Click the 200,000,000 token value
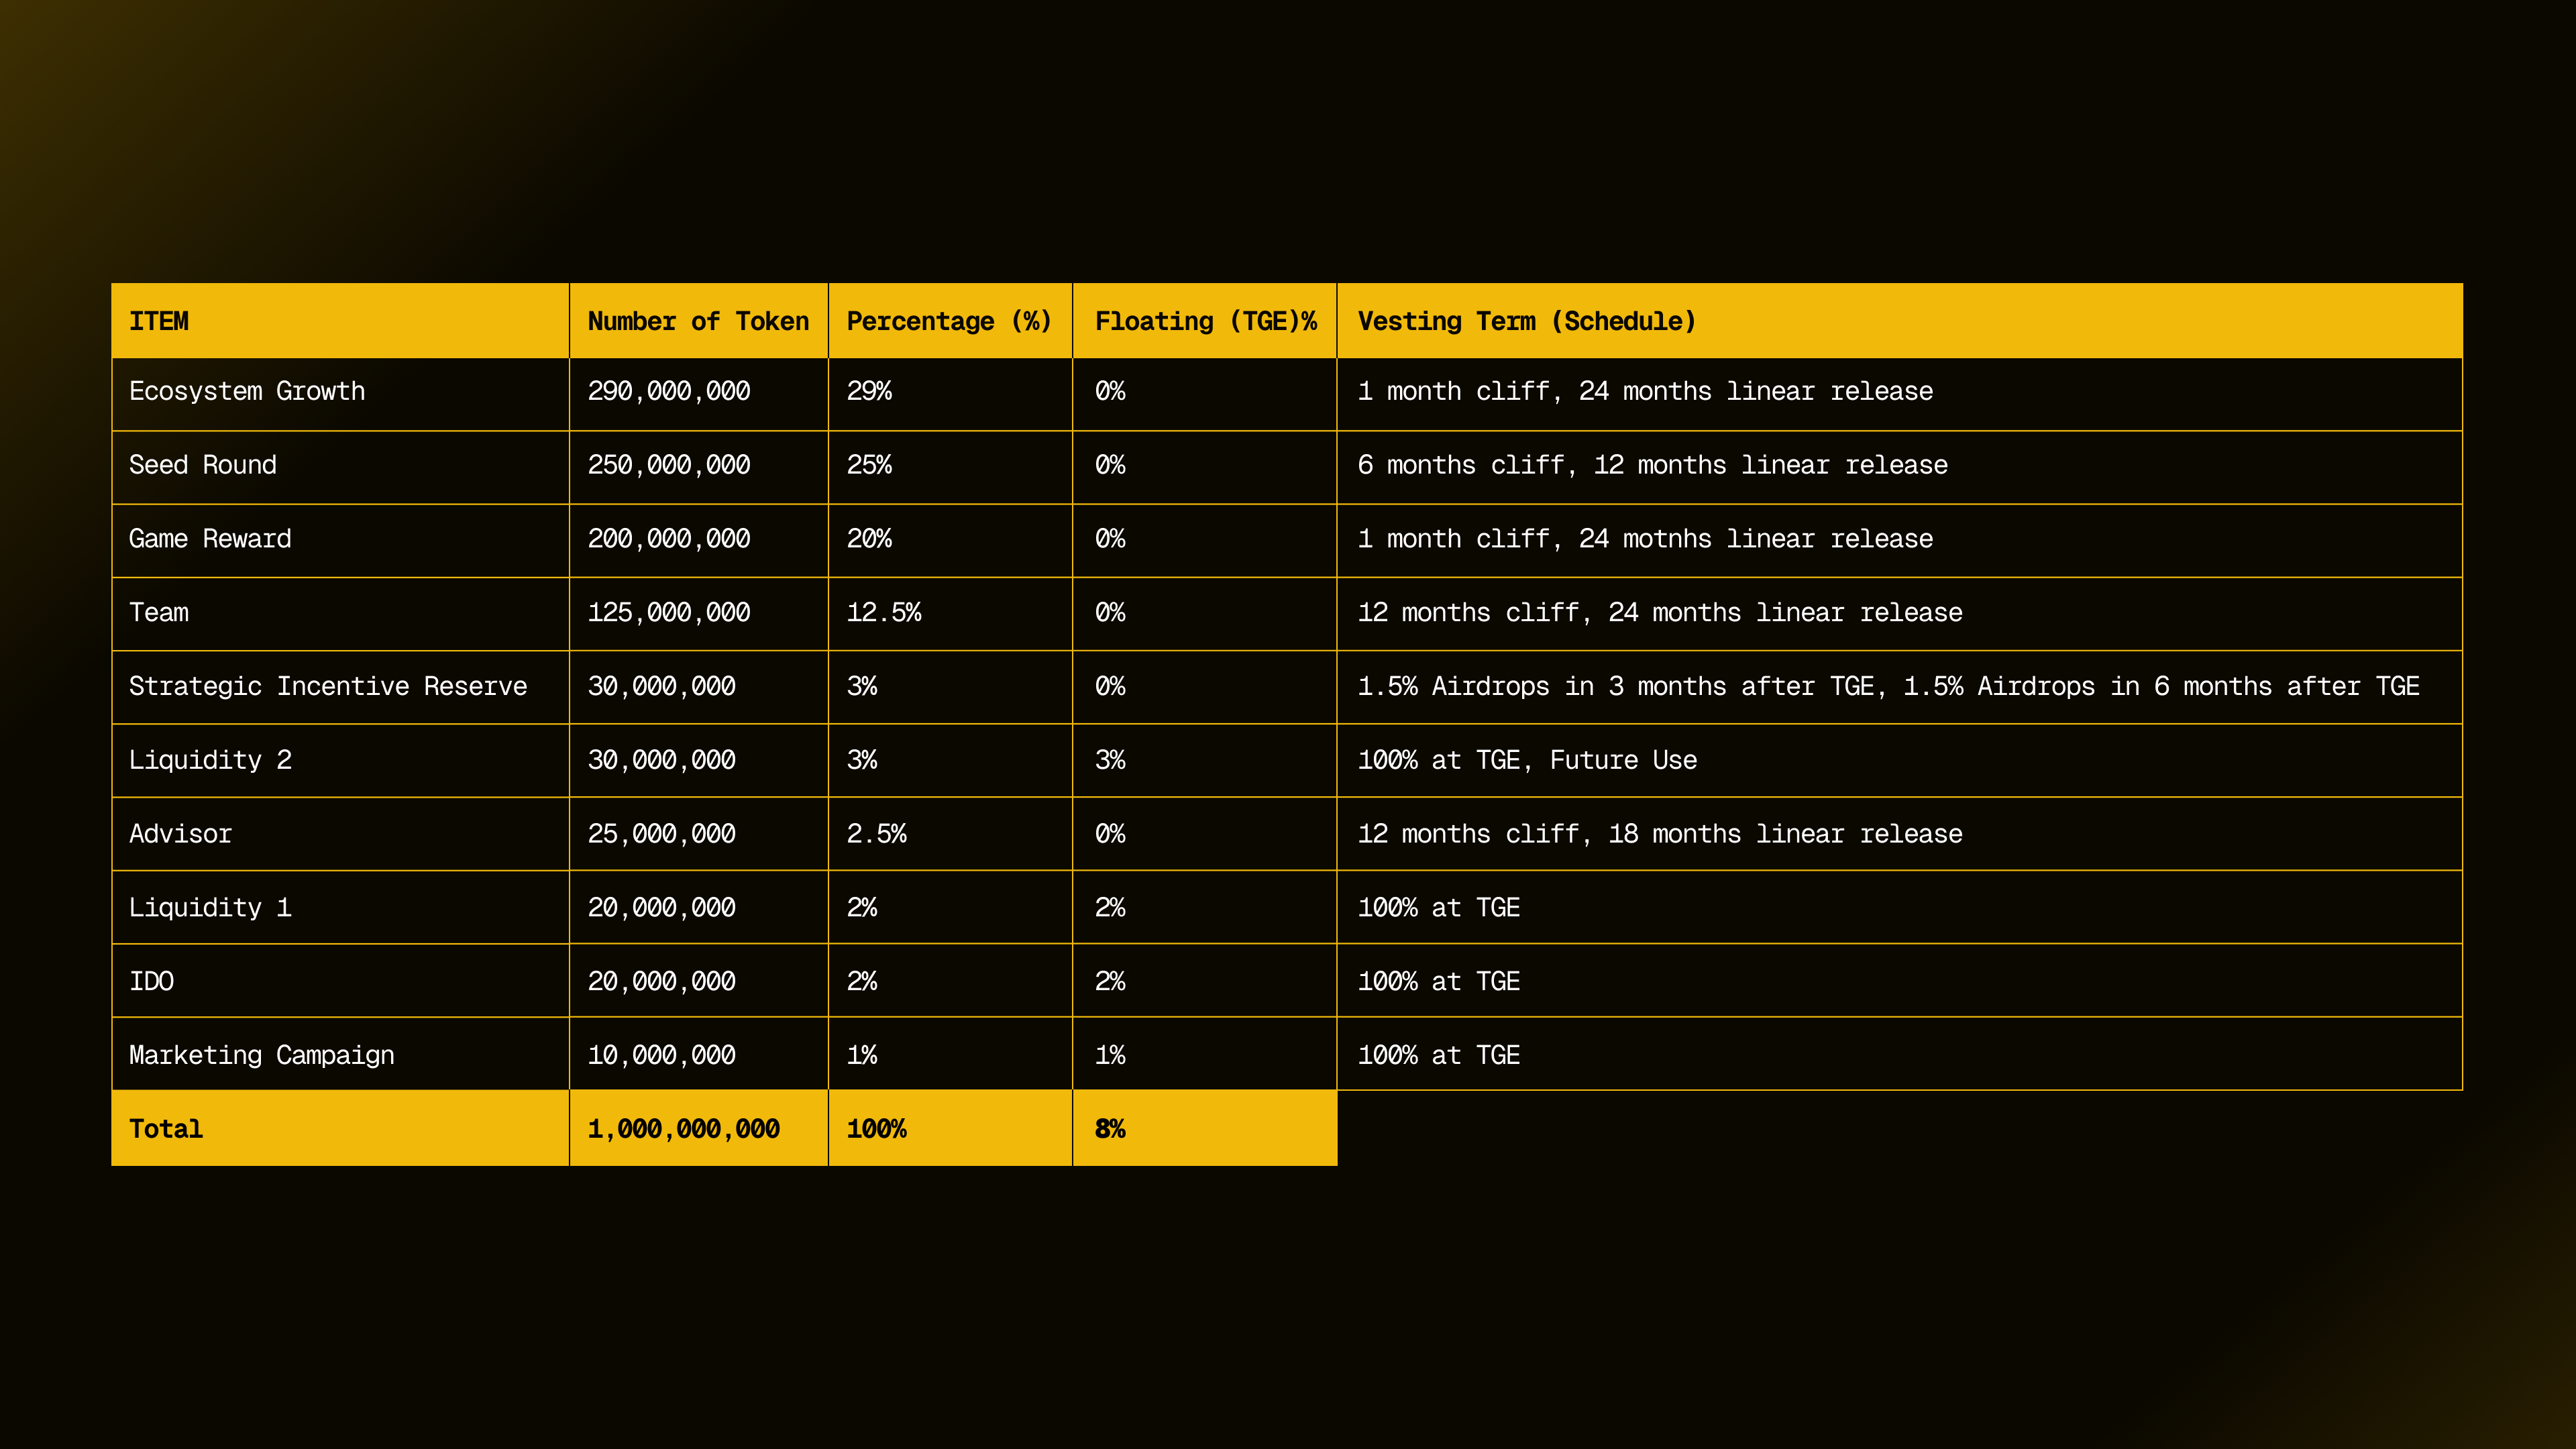The image size is (2576, 1449). point(669,539)
